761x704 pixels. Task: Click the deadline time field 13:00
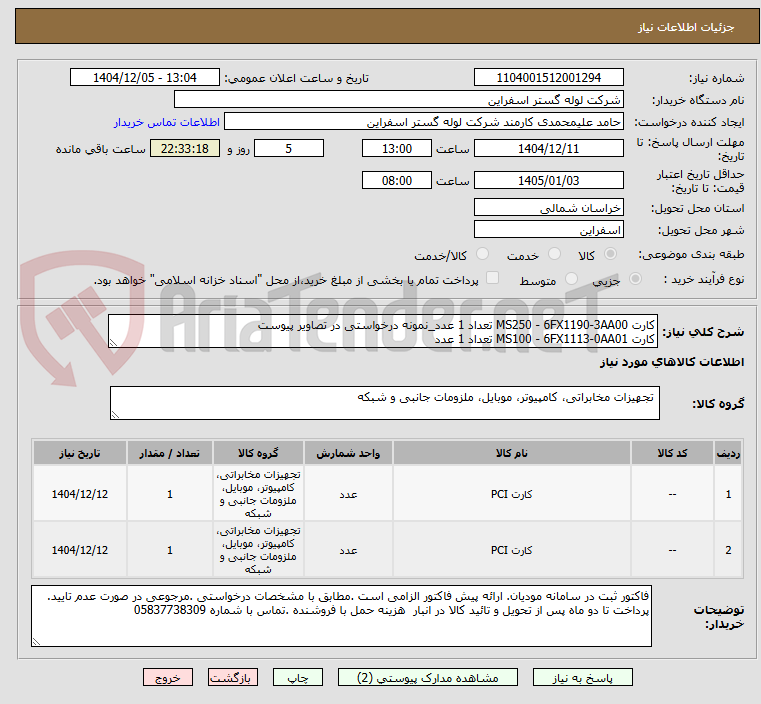click(397, 148)
